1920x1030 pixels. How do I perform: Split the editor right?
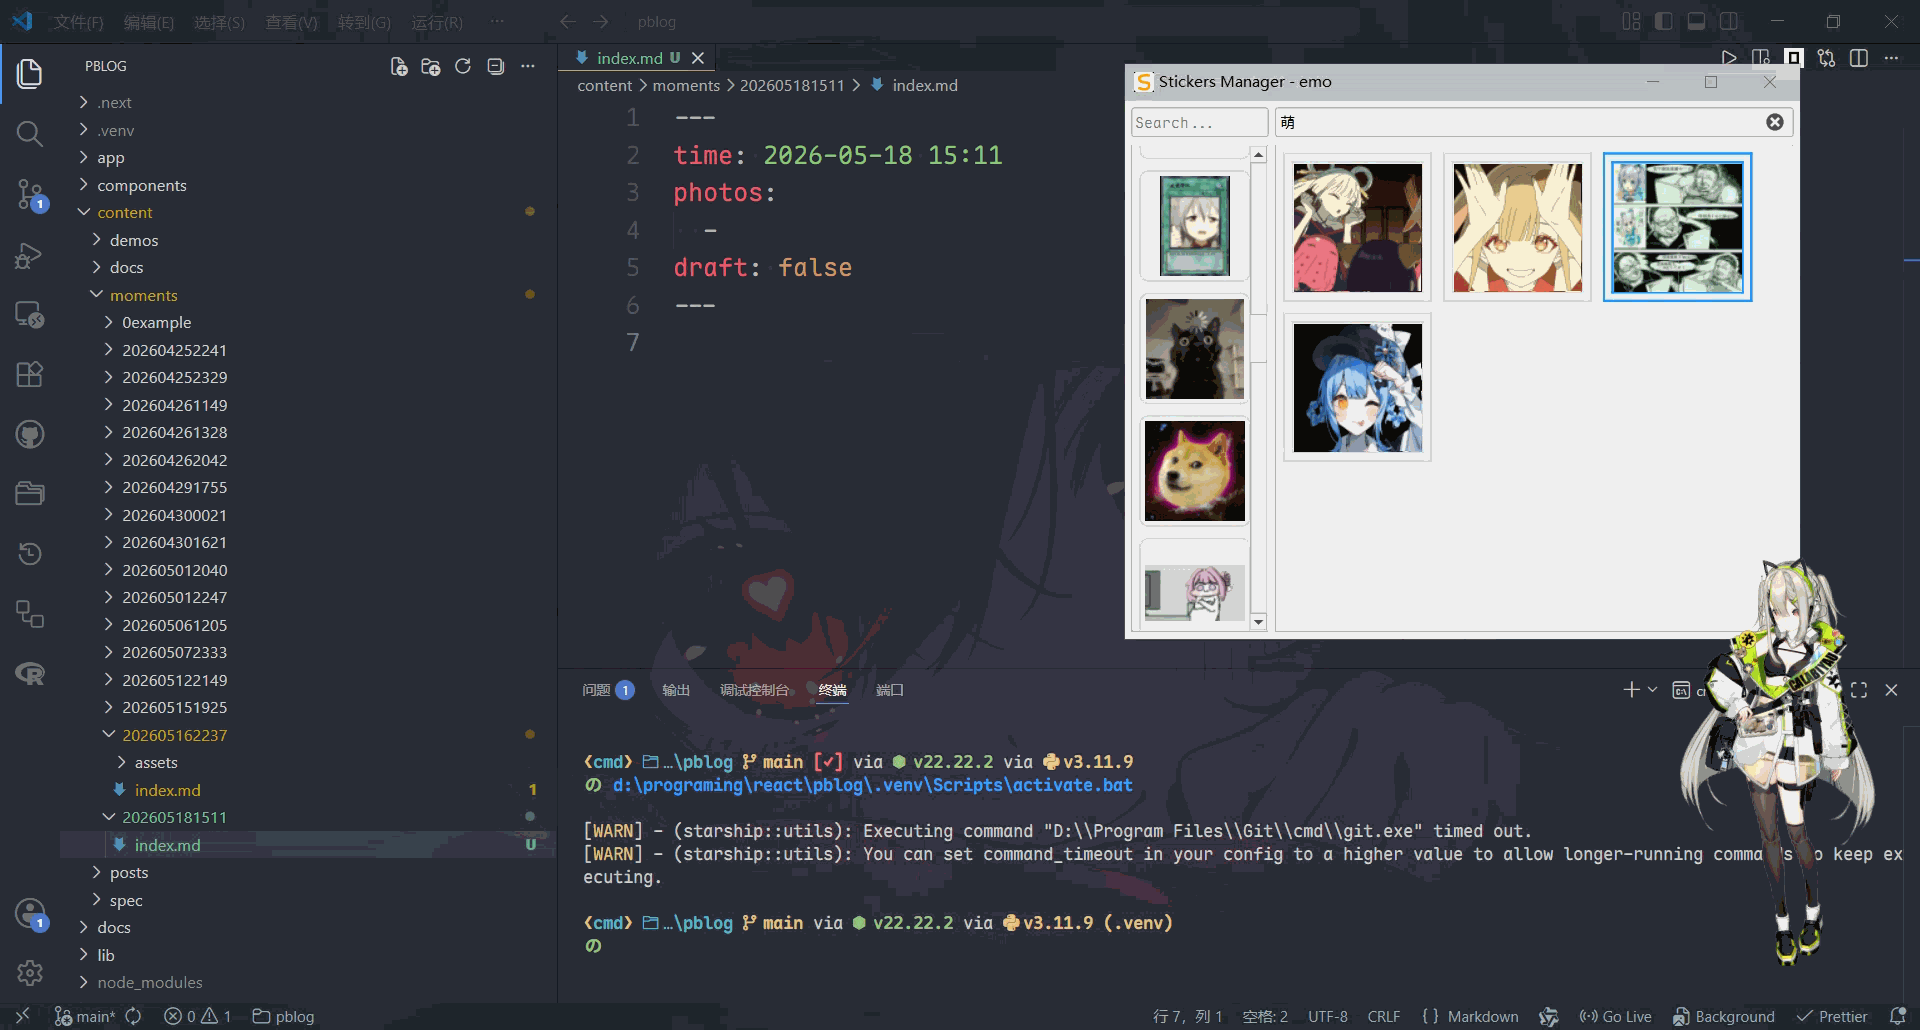click(x=1859, y=58)
